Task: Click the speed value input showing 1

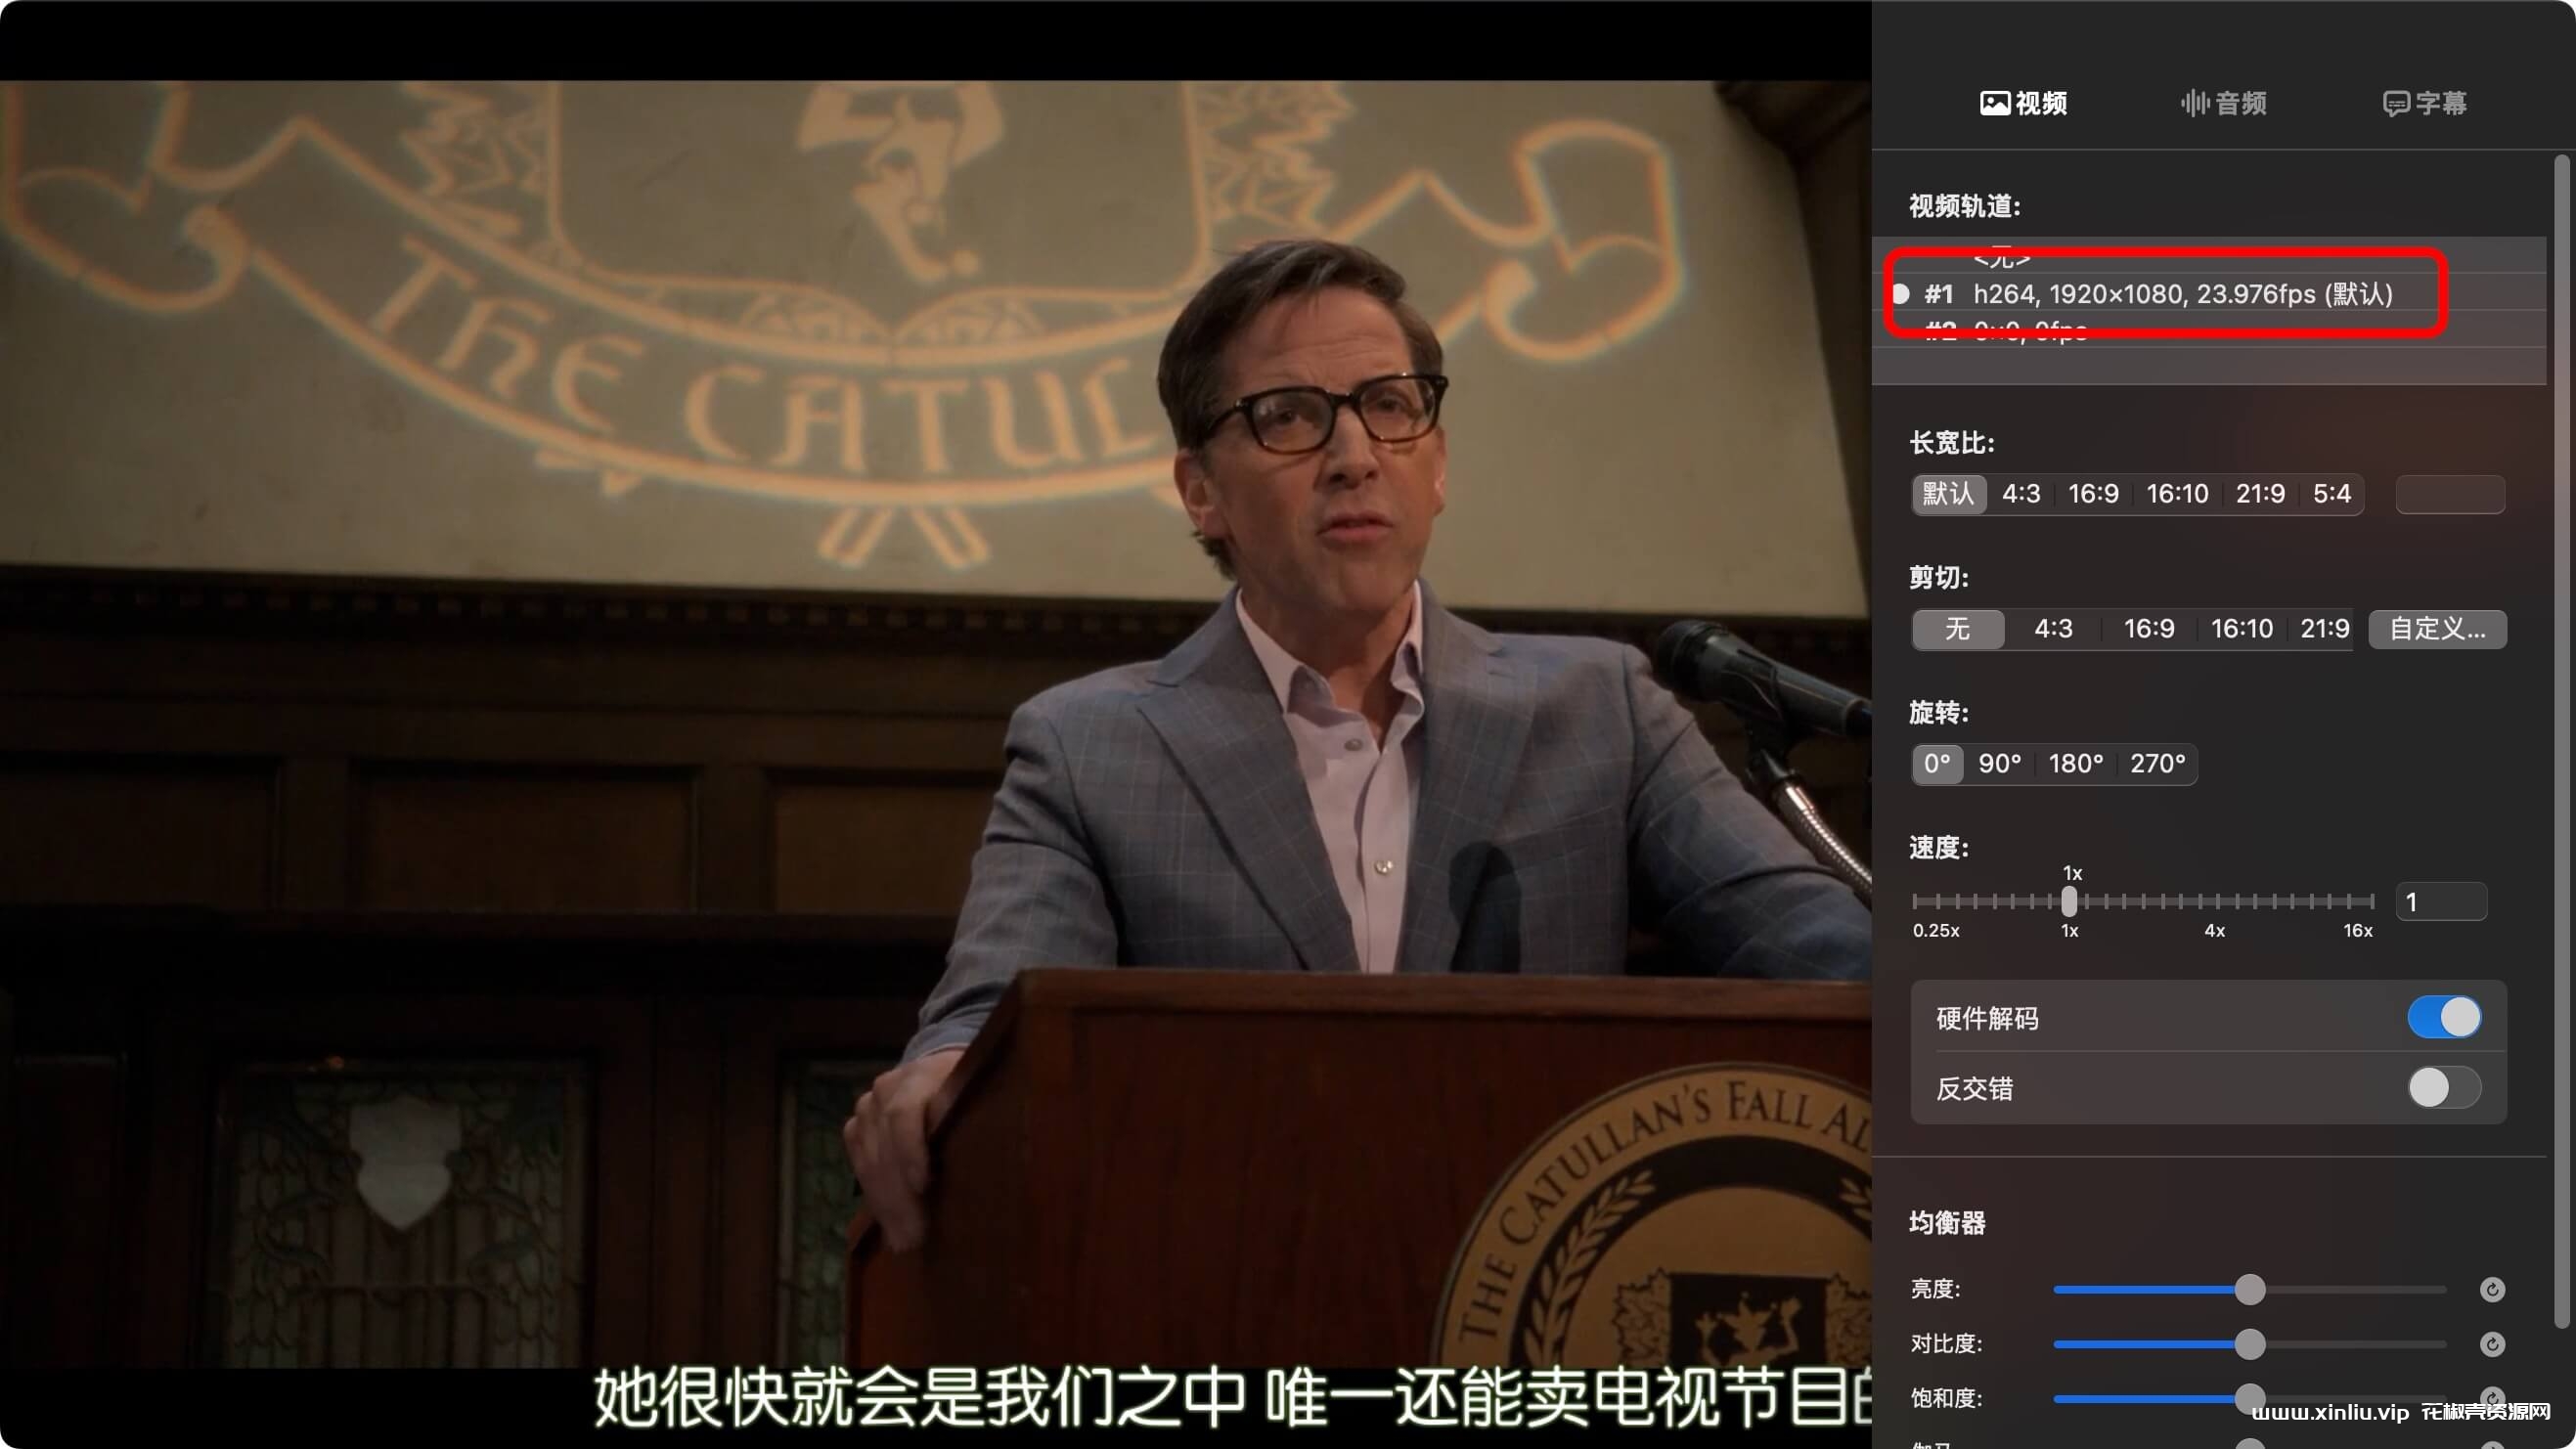Action: point(2441,902)
